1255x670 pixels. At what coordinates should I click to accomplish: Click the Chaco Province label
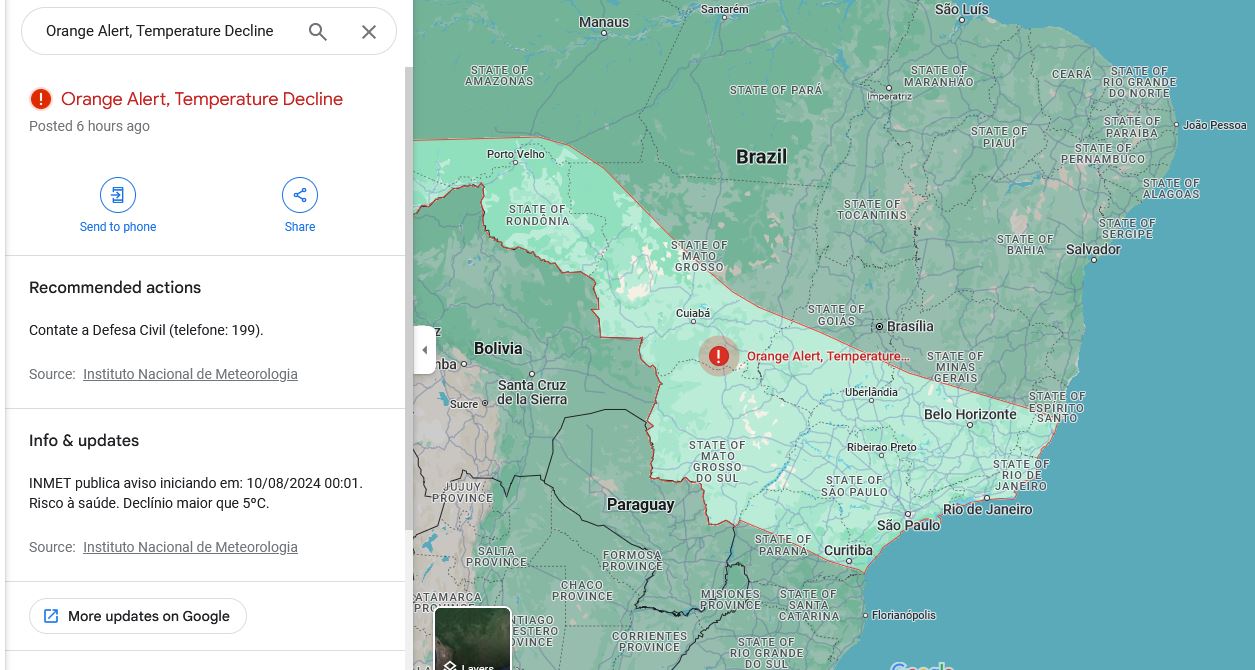[582, 591]
